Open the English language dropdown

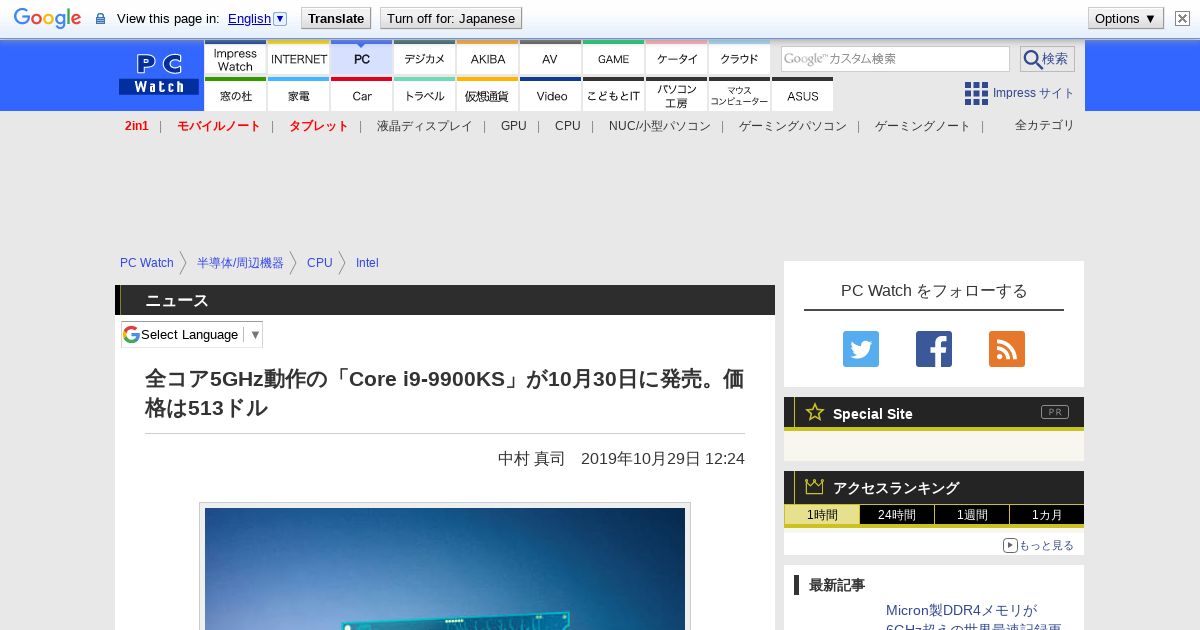pos(257,18)
